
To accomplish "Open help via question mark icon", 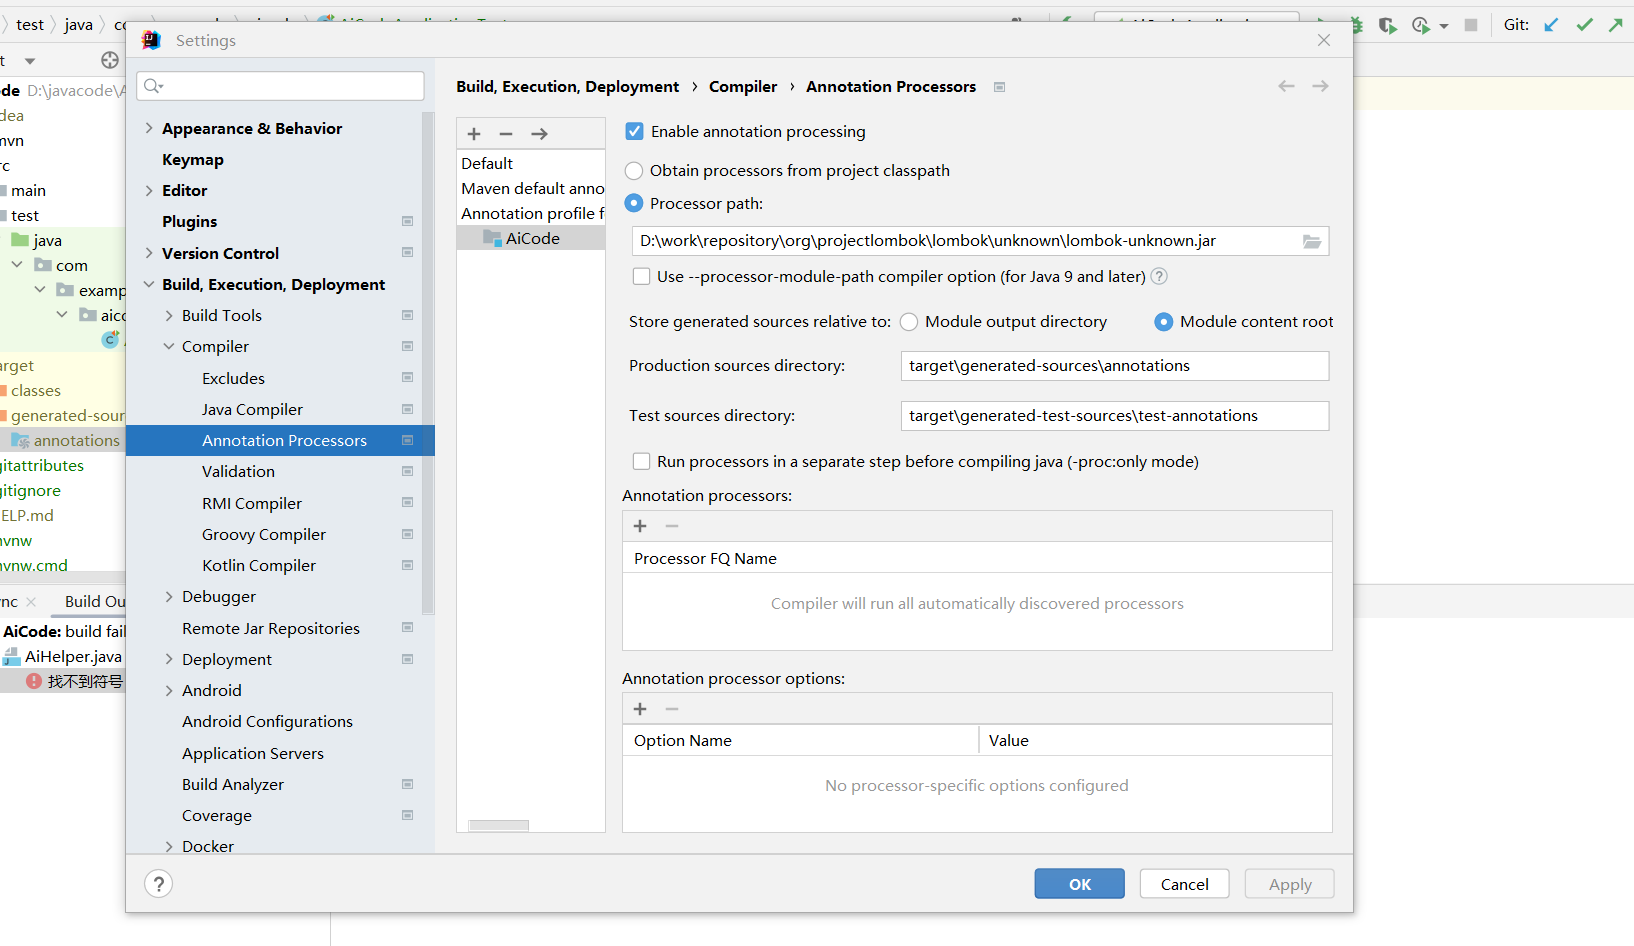I will (x=158, y=883).
